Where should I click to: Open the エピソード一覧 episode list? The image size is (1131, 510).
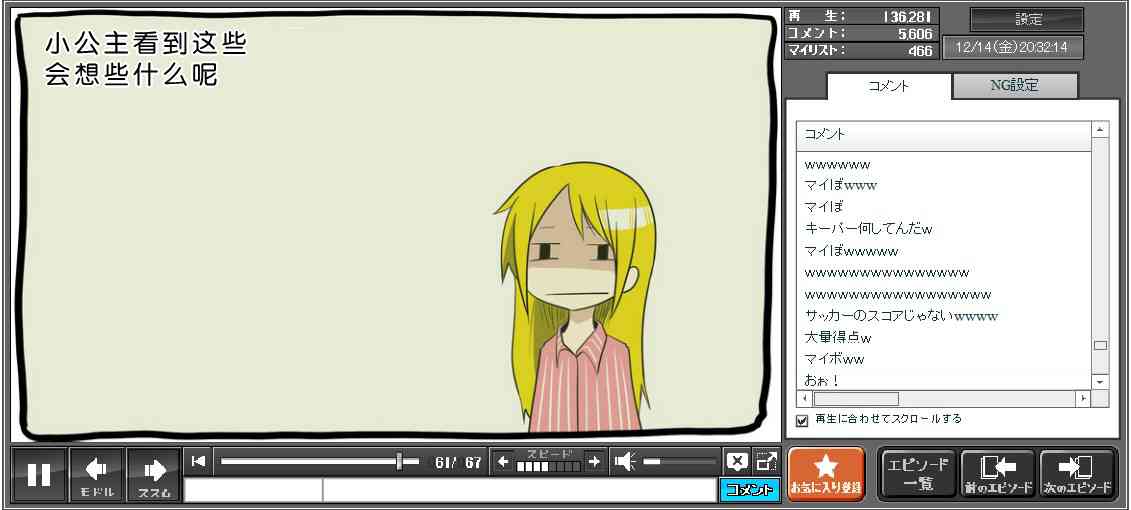(x=917, y=474)
